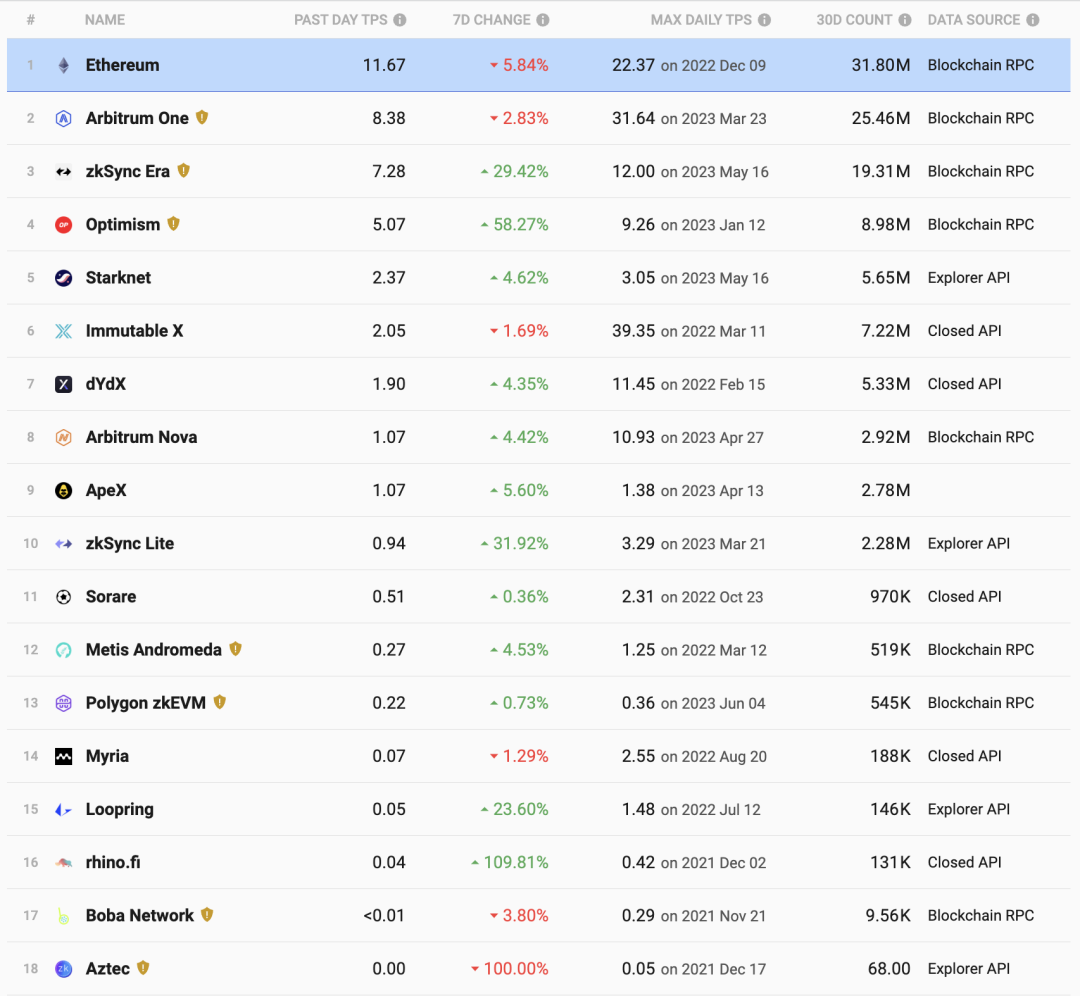The width and height of the screenshot is (1080, 996).
Task: Open the rhino.fi project link
Action: 113,862
